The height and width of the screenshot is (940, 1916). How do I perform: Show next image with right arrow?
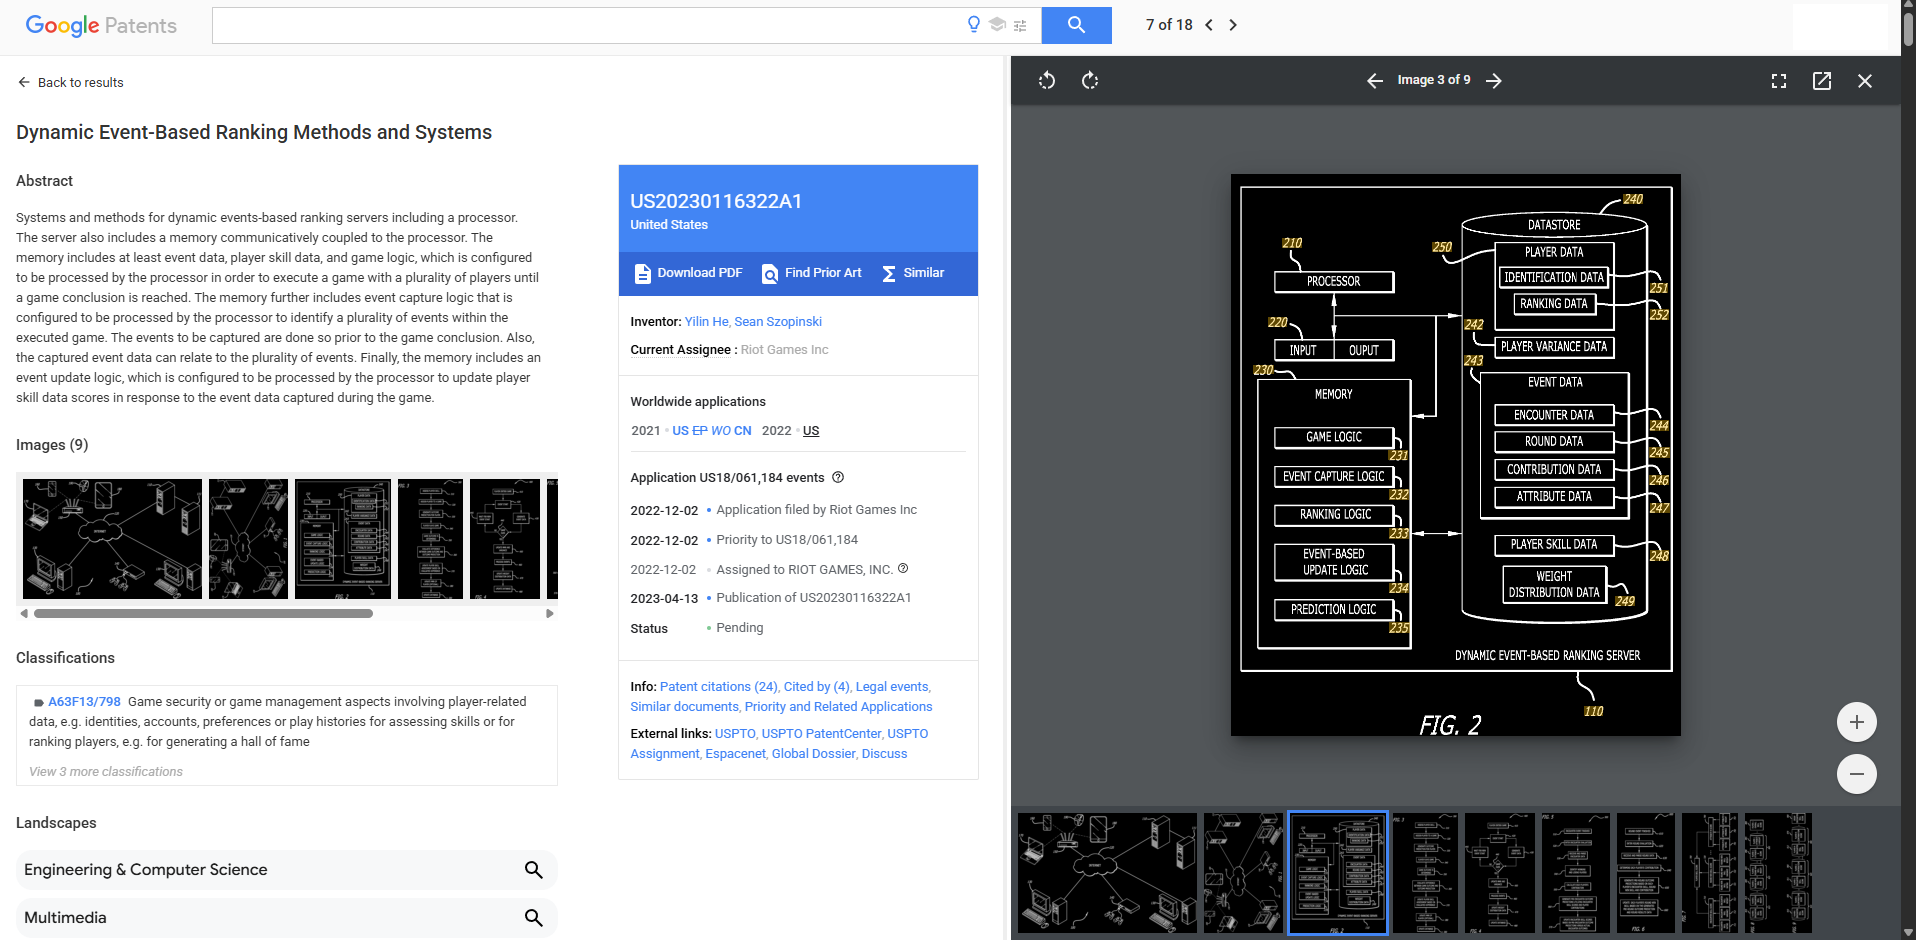pyautogui.click(x=1494, y=81)
